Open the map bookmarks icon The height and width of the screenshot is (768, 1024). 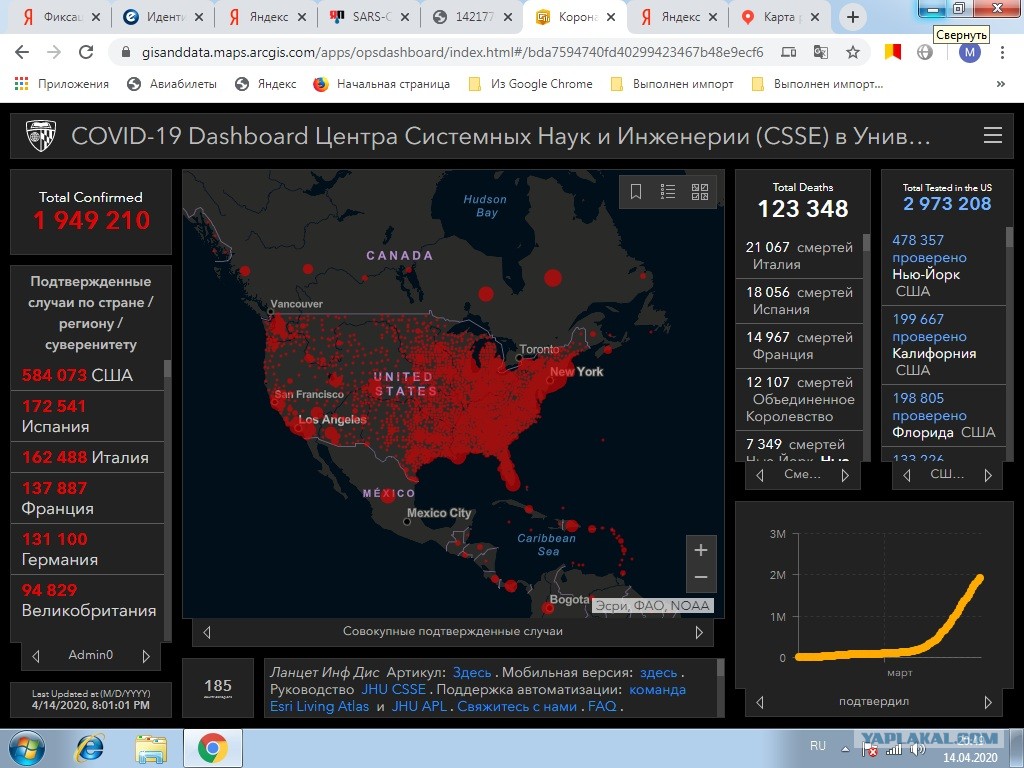pos(635,191)
